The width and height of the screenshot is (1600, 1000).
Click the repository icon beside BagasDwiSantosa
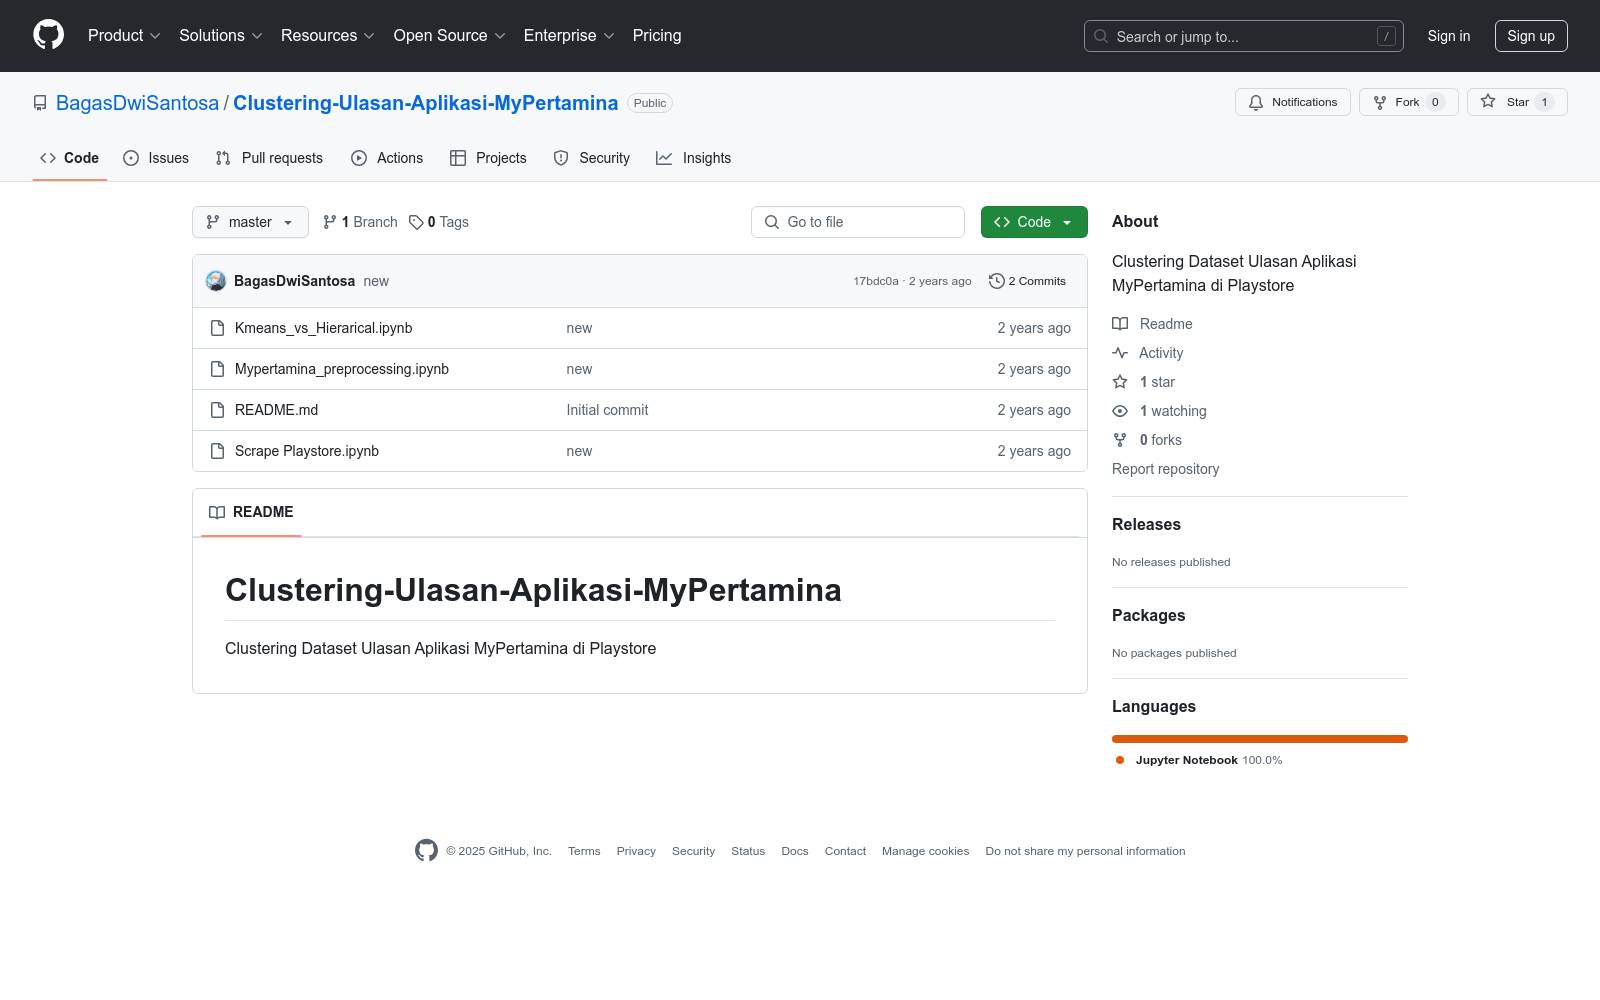click(x=40, y=103)
